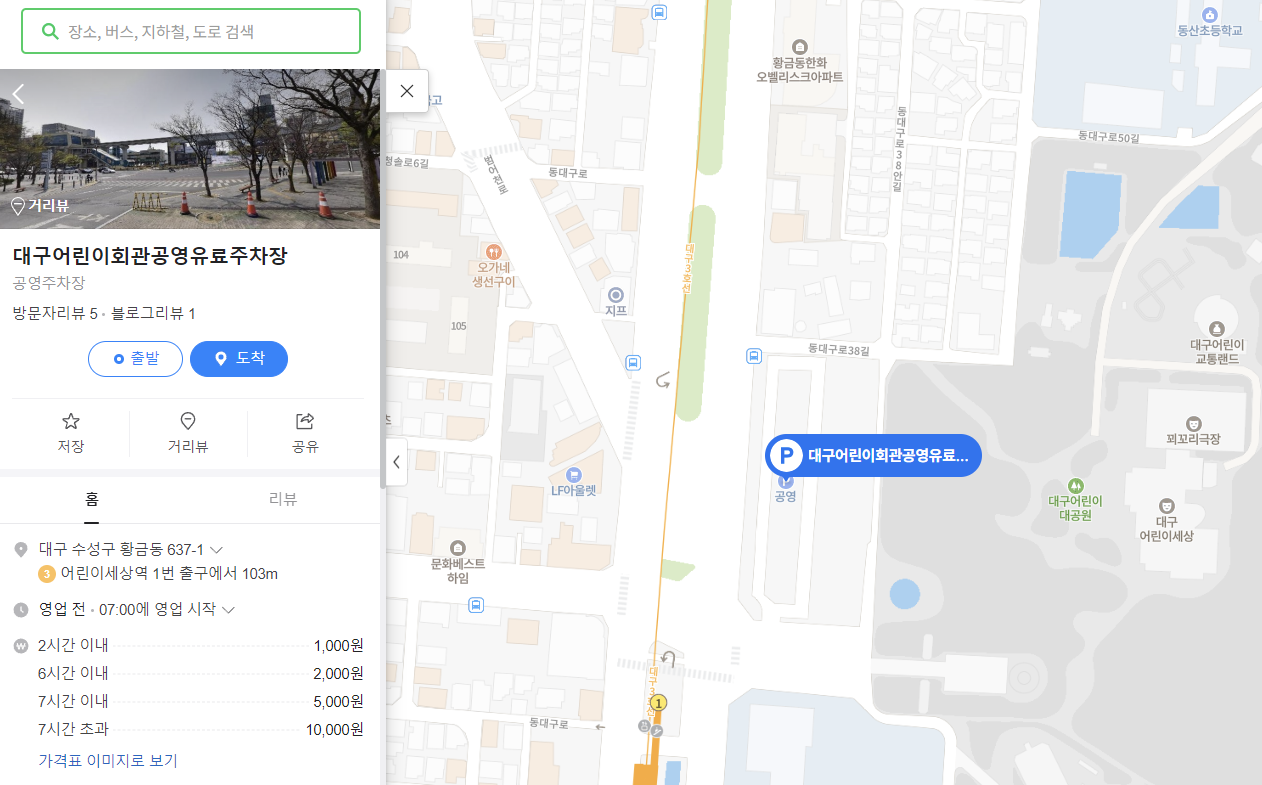Set destination with the 도착 button

tap(239, 359)
